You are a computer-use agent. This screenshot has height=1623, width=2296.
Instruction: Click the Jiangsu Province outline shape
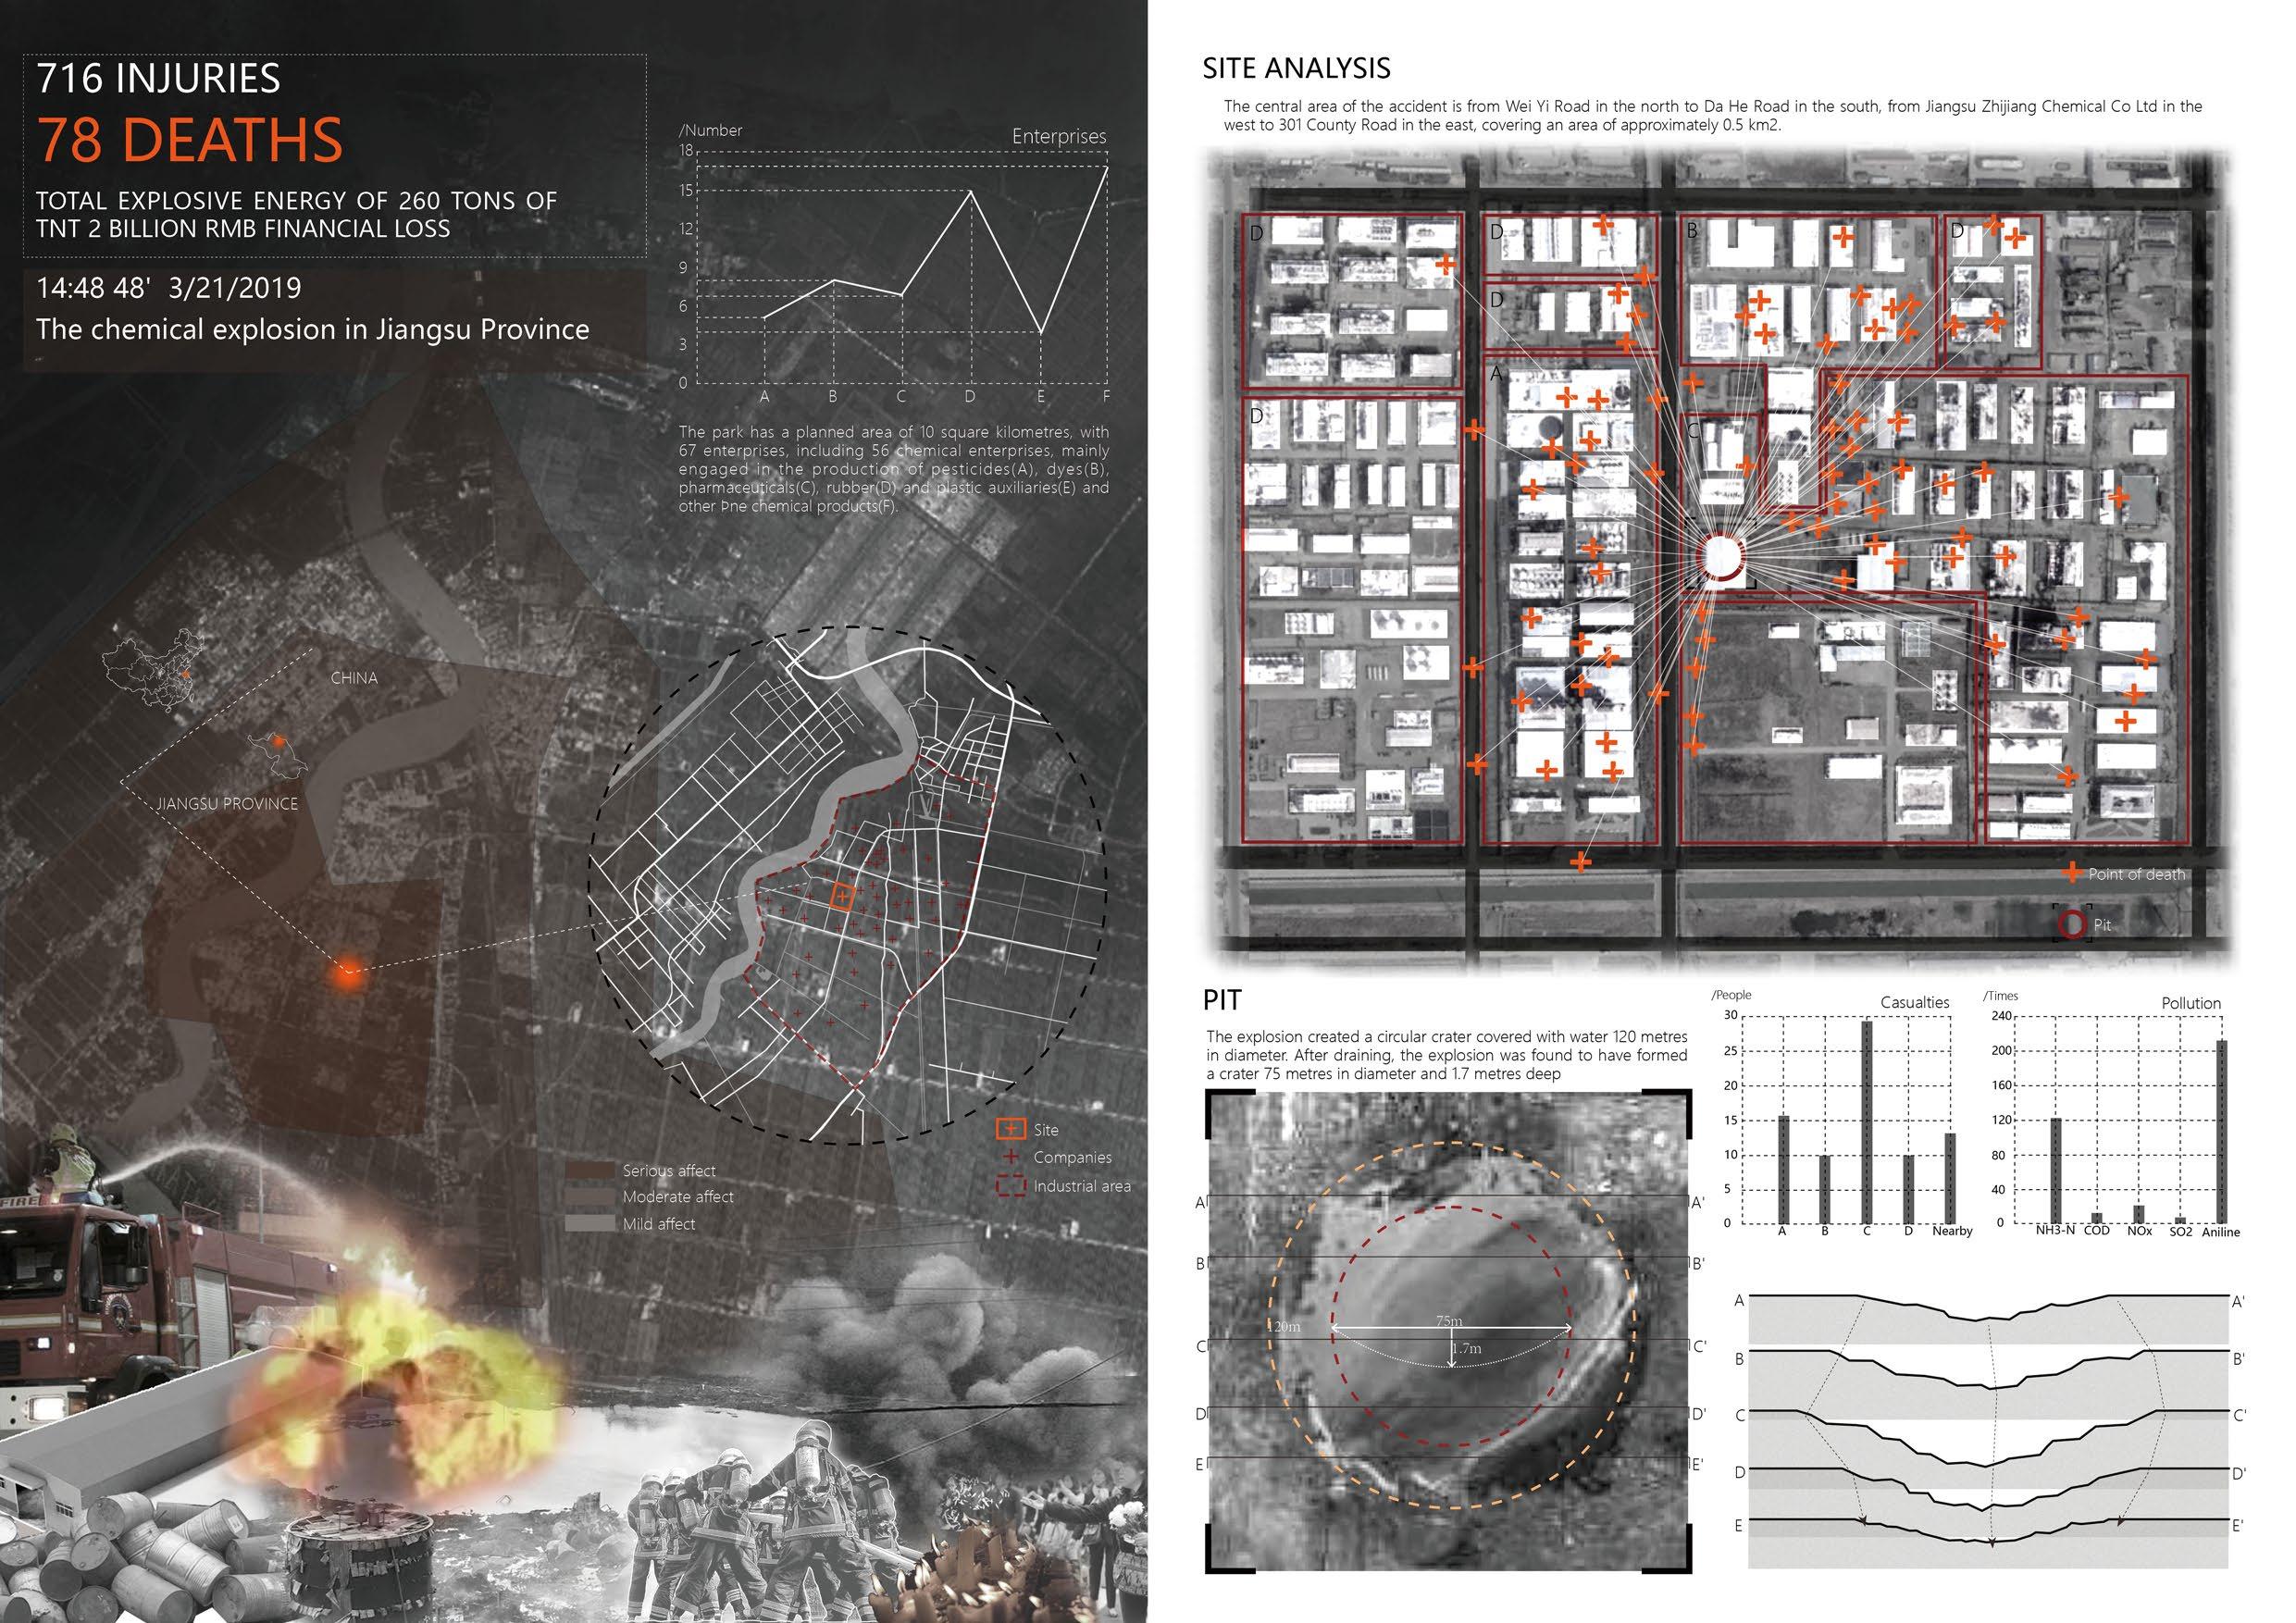point(276,756)
